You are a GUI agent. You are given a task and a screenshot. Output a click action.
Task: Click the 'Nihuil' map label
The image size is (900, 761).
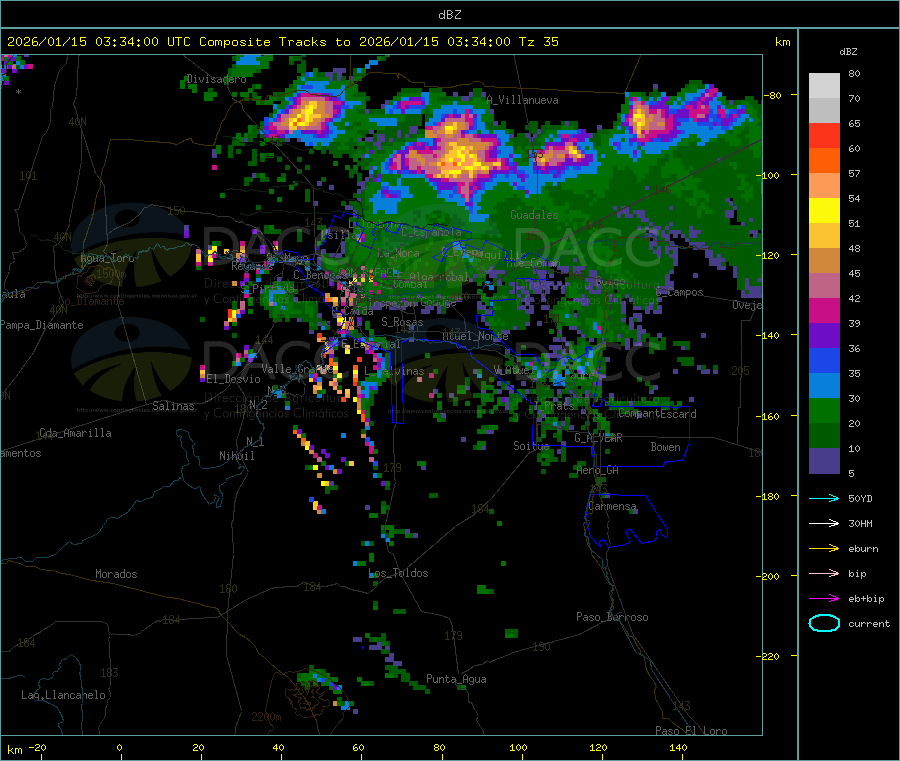click(x=236, y=456)
